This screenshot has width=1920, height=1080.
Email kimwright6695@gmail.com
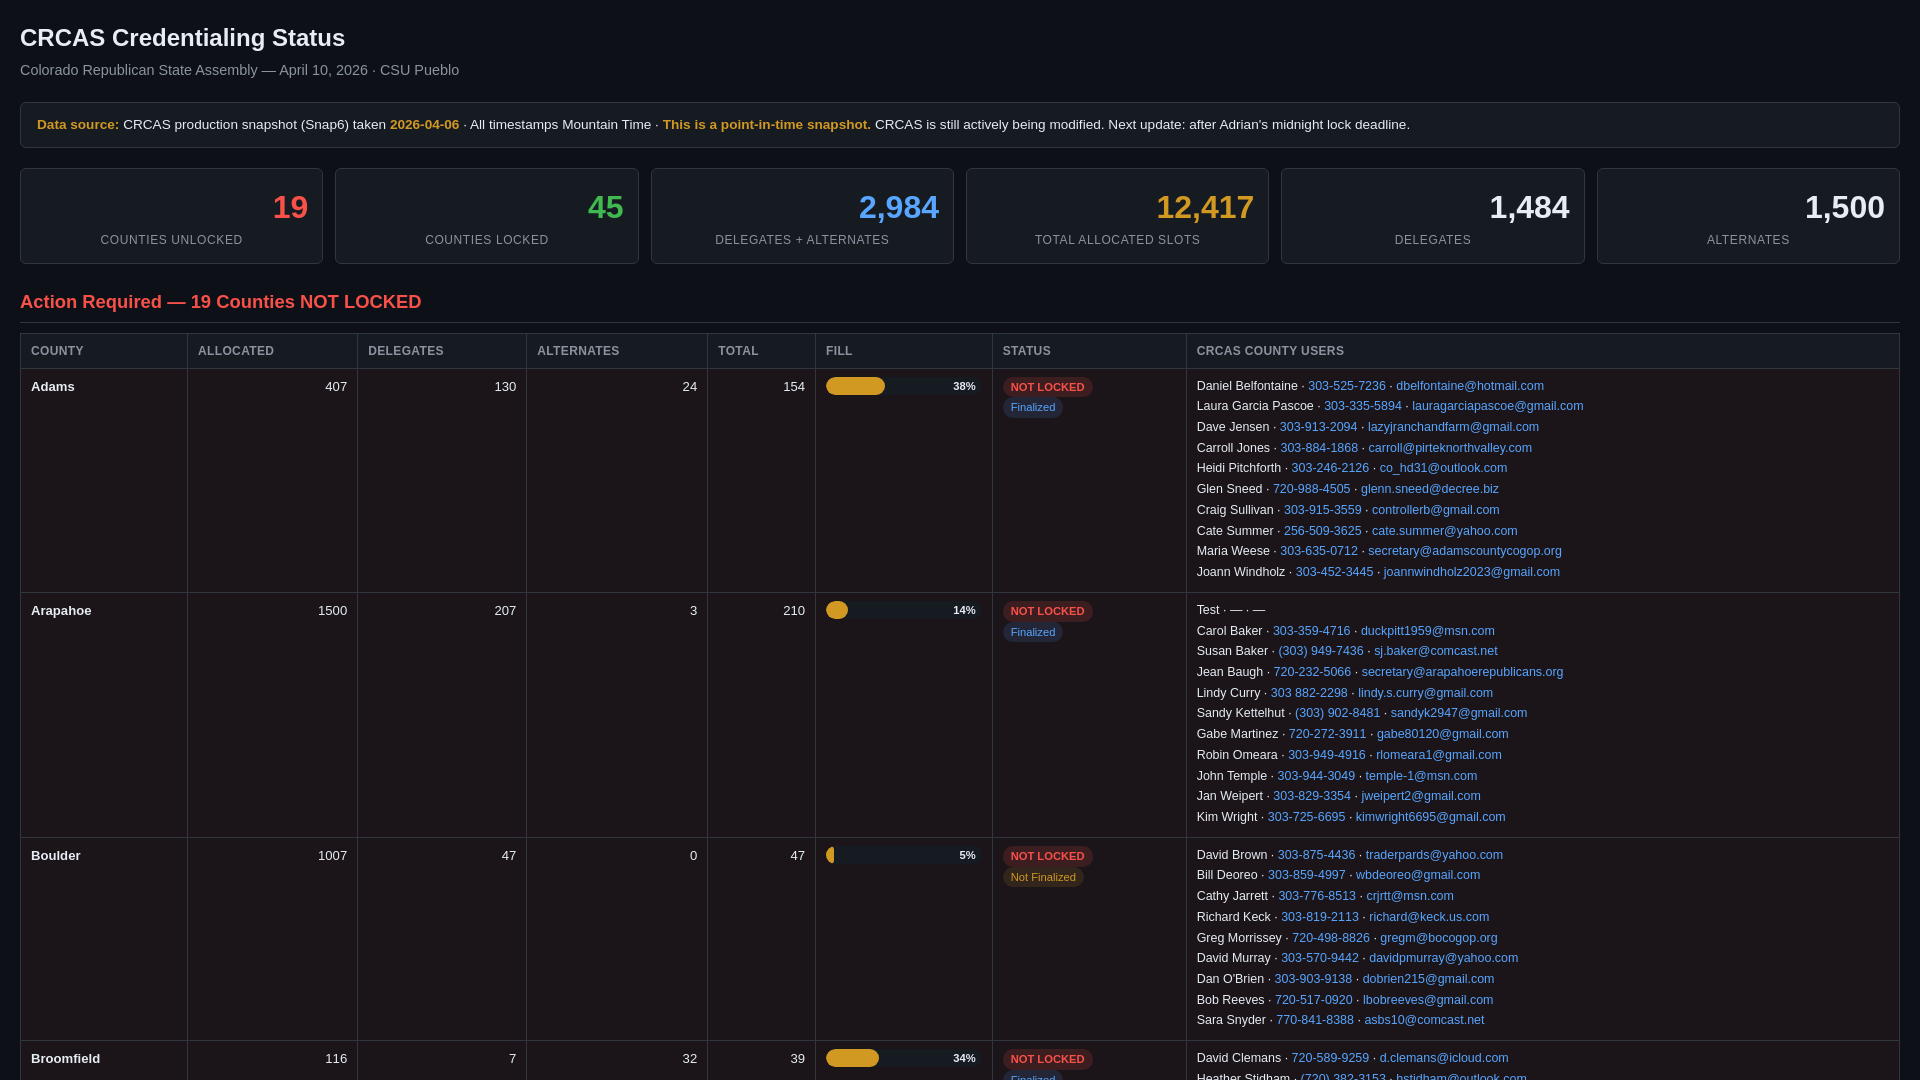1430,817
